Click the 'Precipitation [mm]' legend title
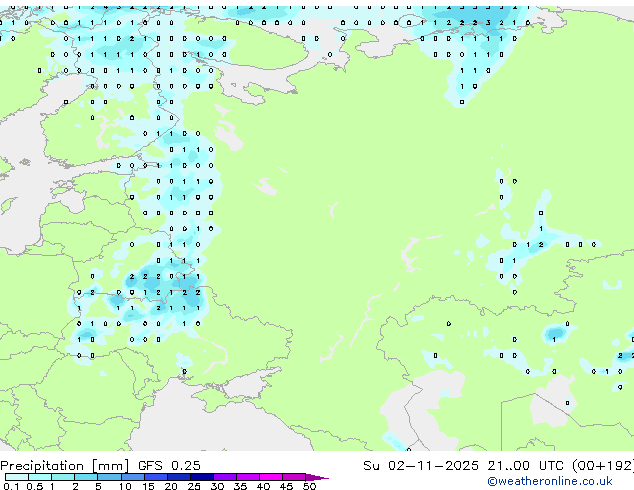Image resolution: width=634 pixels, height=490 pixels. pyautogui.click(x=65, y=466)
